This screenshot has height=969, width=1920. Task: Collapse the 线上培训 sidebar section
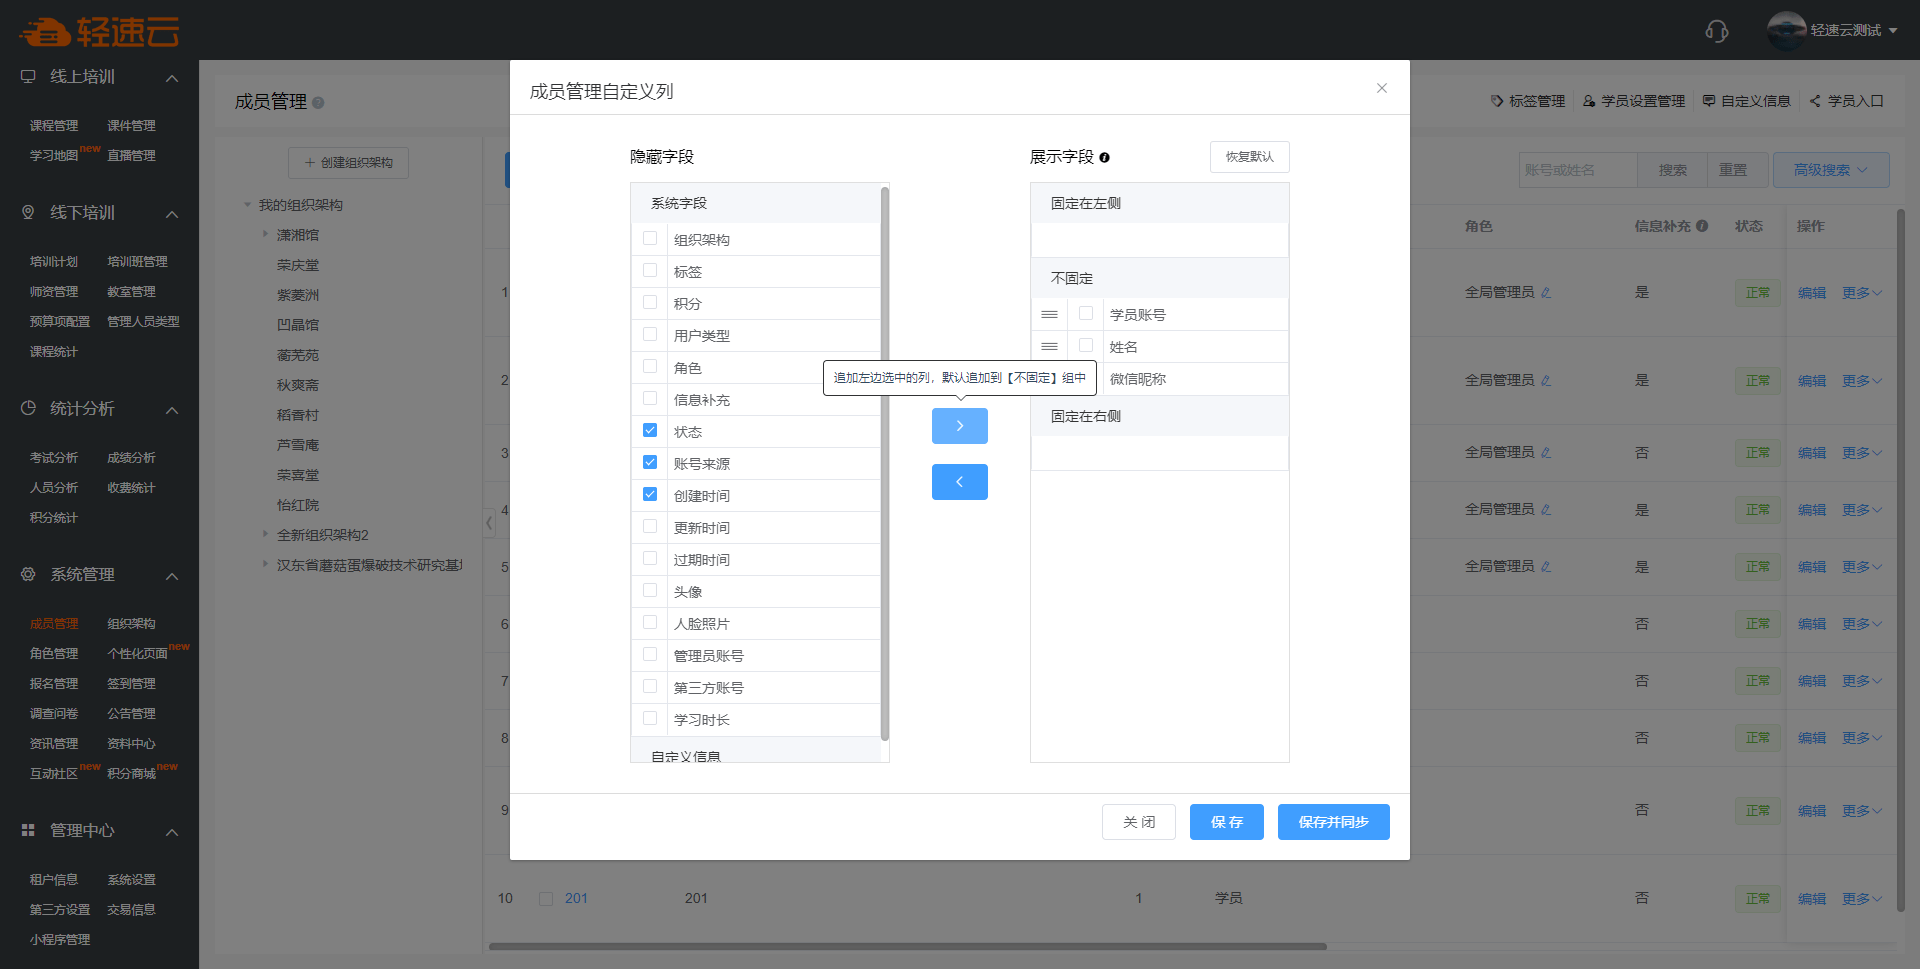click(172, 78)
